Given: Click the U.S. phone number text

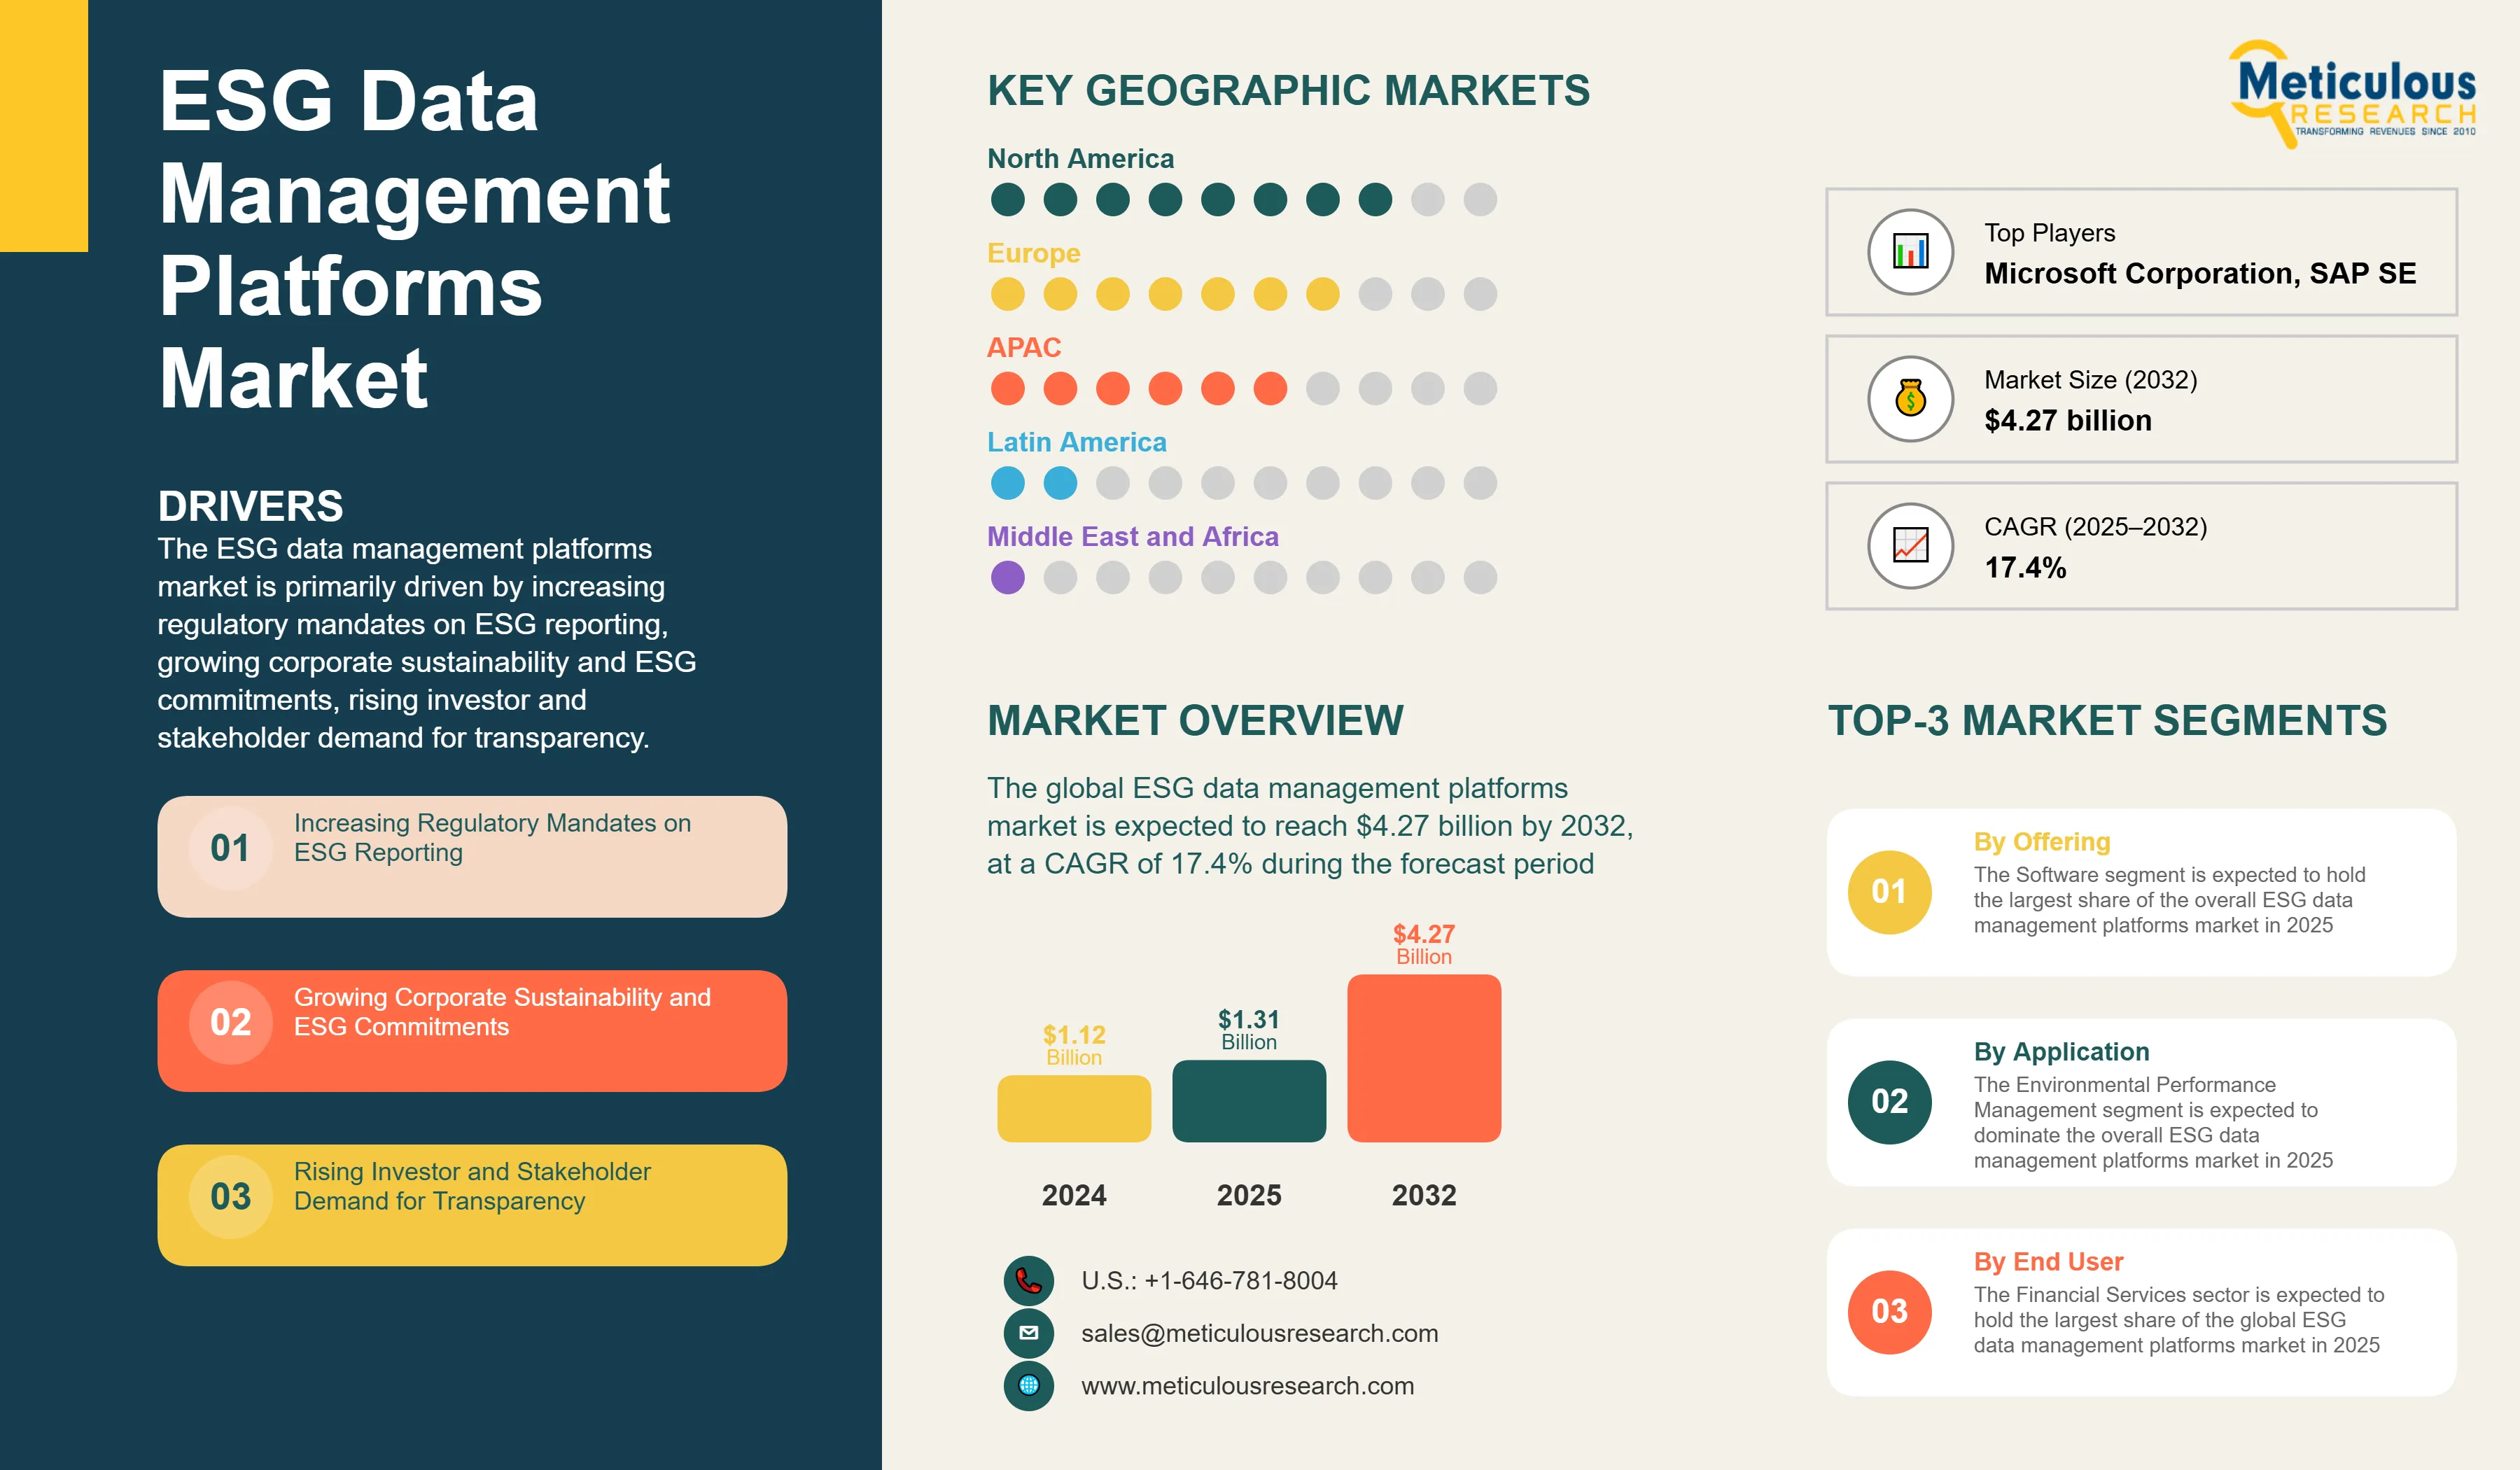Looking at the screenshot, I should 1209,1280.
